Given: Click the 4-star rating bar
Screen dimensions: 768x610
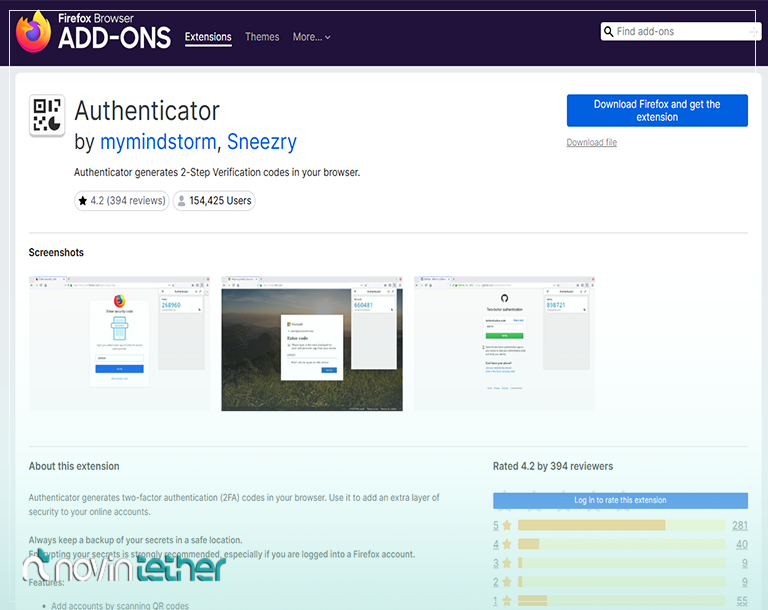Looking at the screenshot, I should tap(622, 544).
